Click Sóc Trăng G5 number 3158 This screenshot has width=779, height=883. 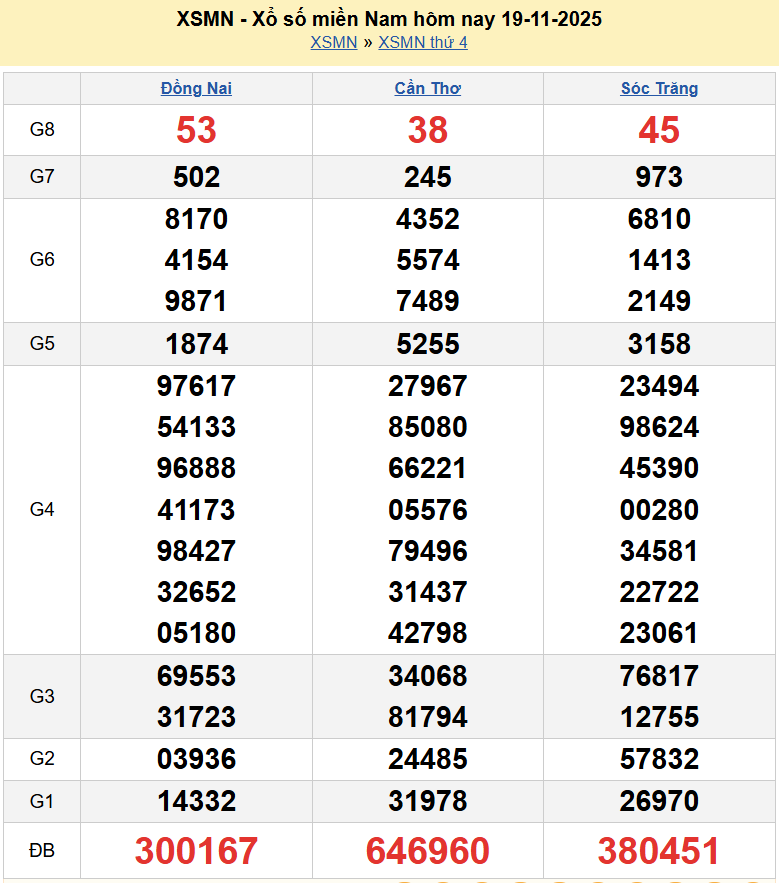tap(659, 344)
